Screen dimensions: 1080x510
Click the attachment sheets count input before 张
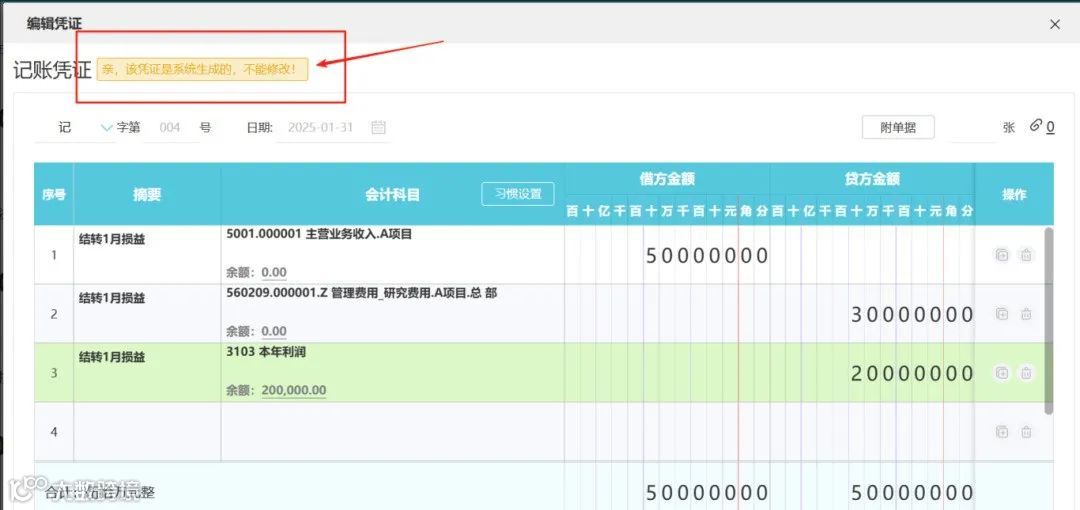[974, 128]
